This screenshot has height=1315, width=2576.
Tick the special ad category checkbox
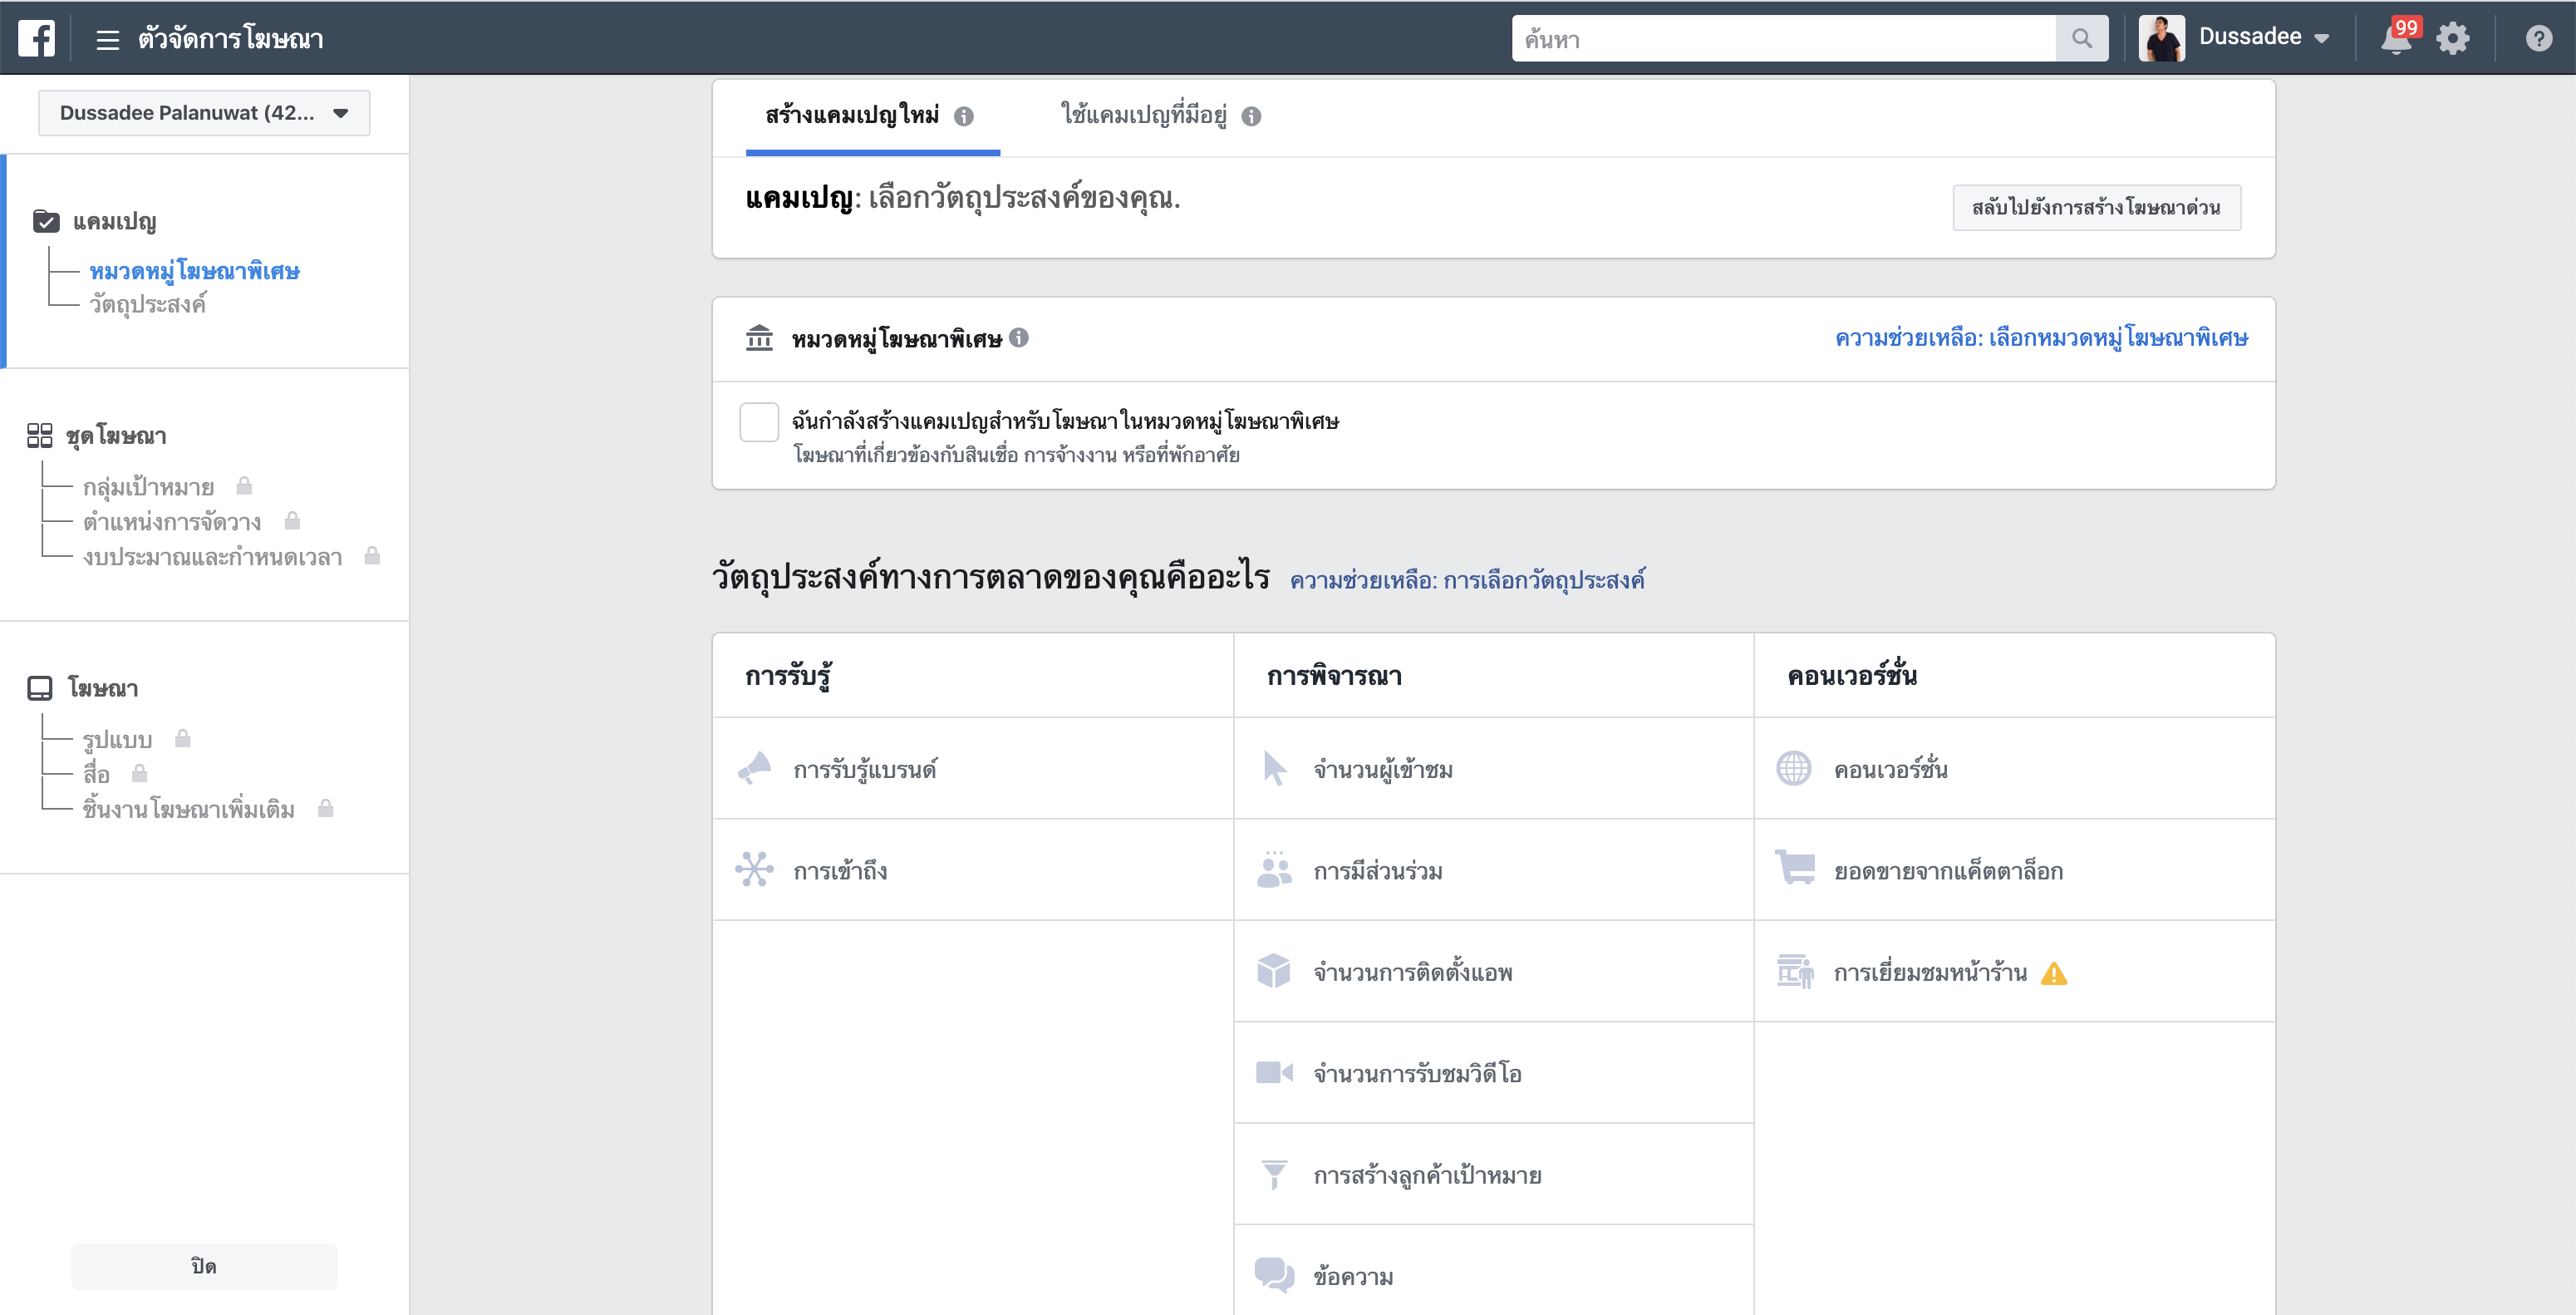759,422
